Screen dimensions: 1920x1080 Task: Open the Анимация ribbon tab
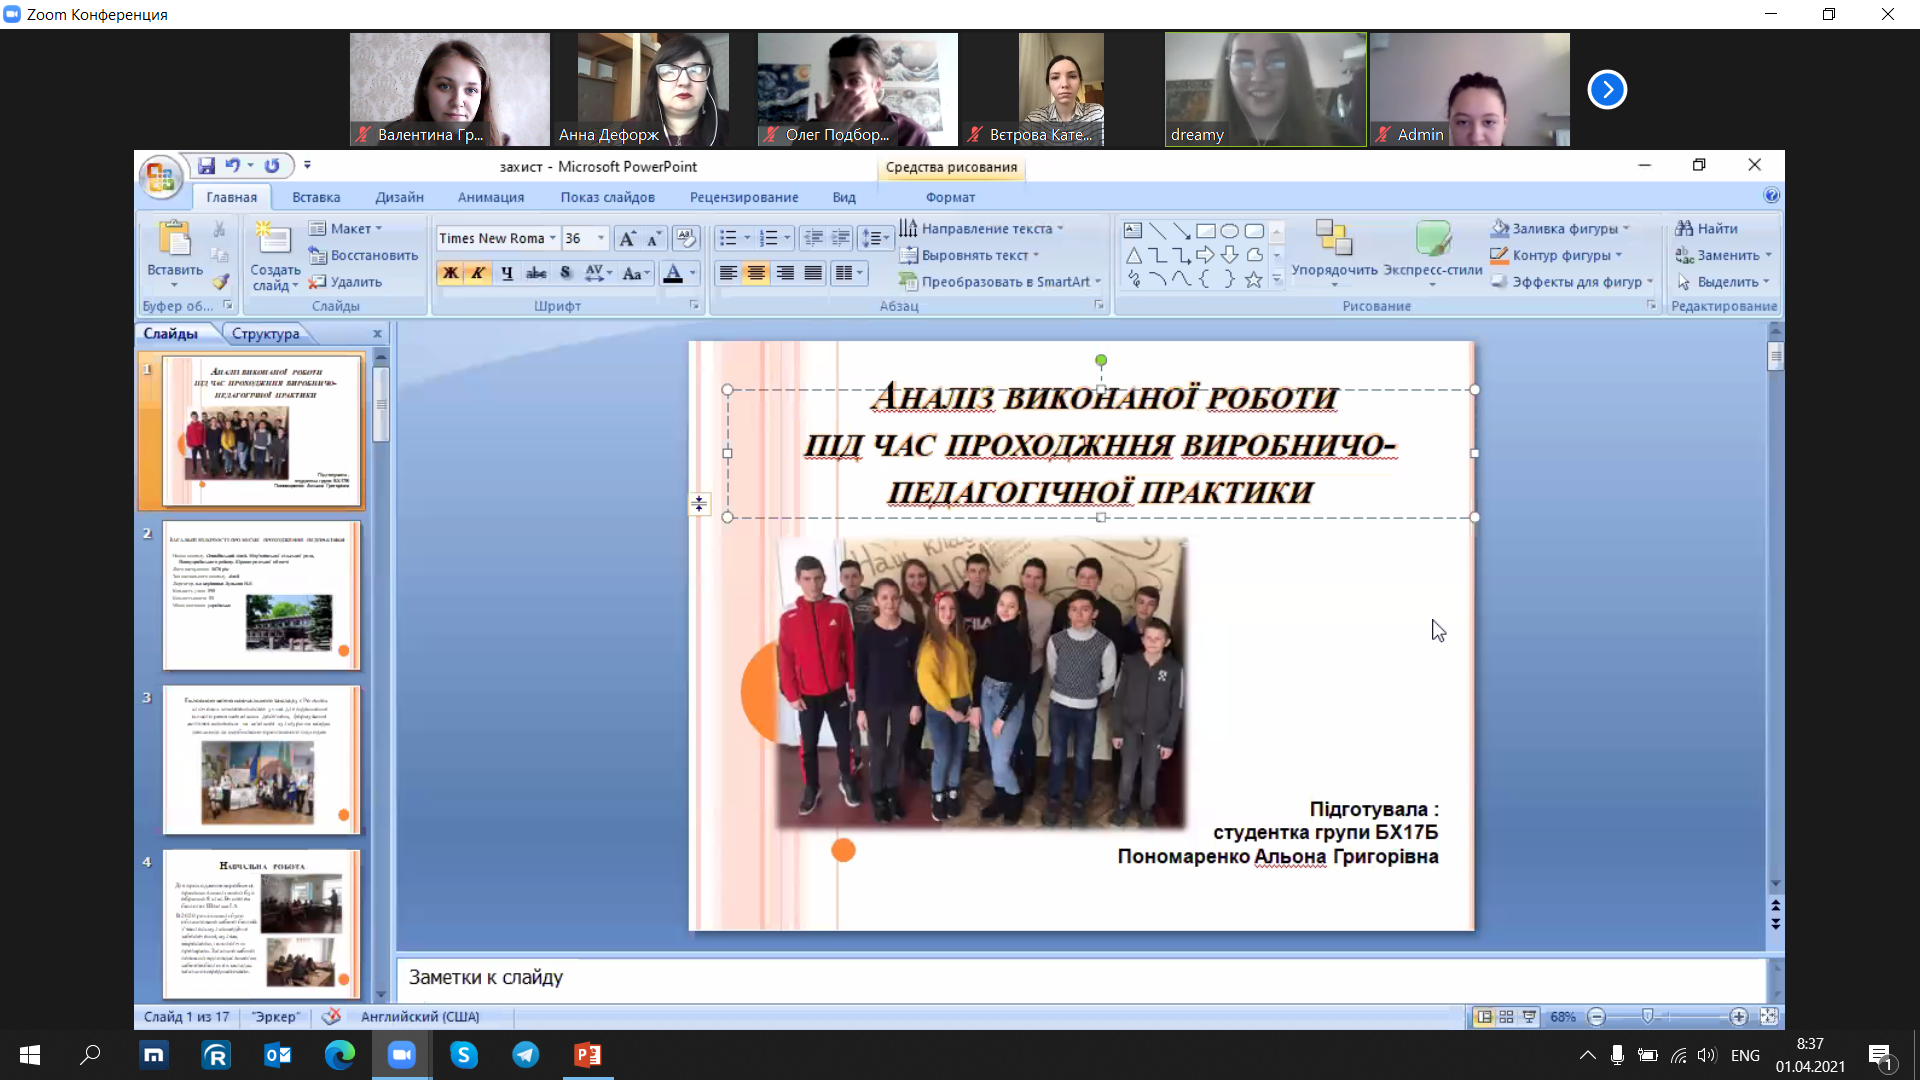[490, 197]
